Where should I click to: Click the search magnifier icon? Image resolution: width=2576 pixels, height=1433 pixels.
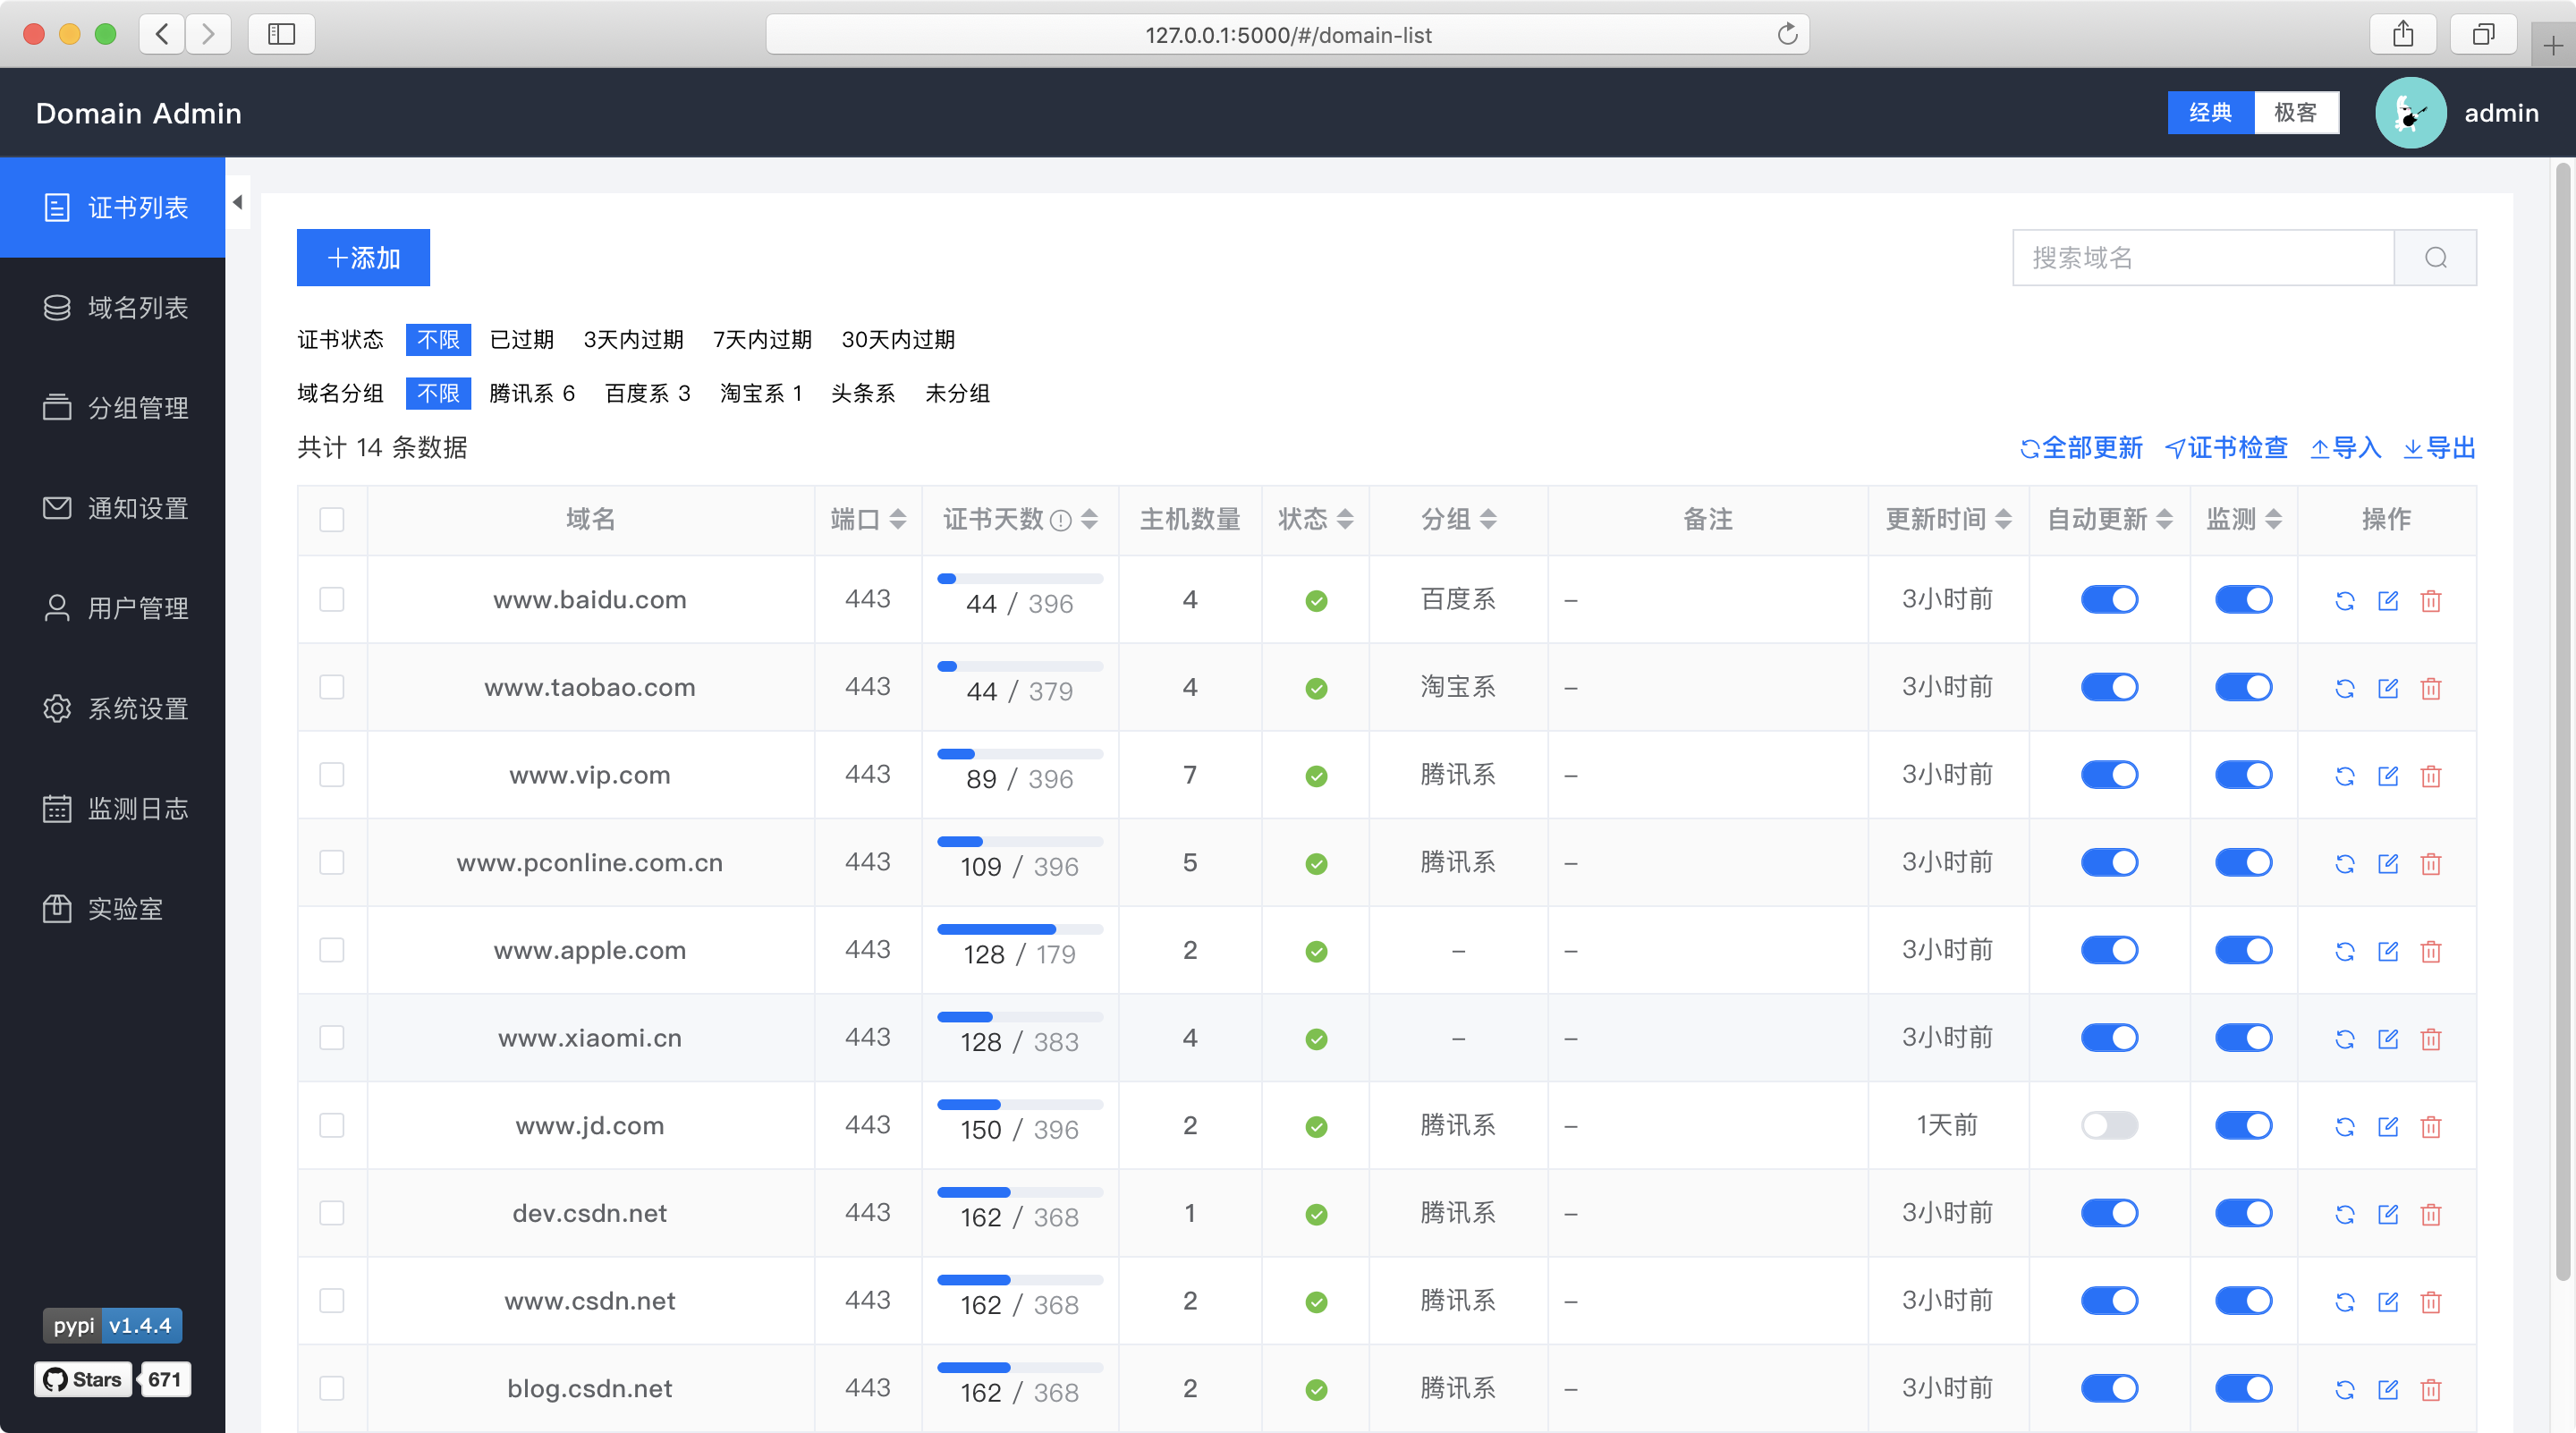pyautogui.click(x=2435, y=258)
